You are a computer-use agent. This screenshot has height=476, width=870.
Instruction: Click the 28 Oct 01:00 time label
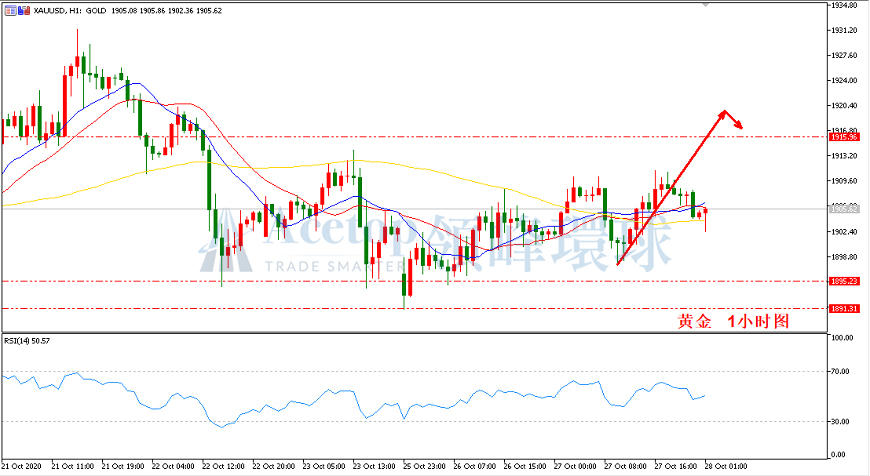pyautogui.click(x=726, y=466)
